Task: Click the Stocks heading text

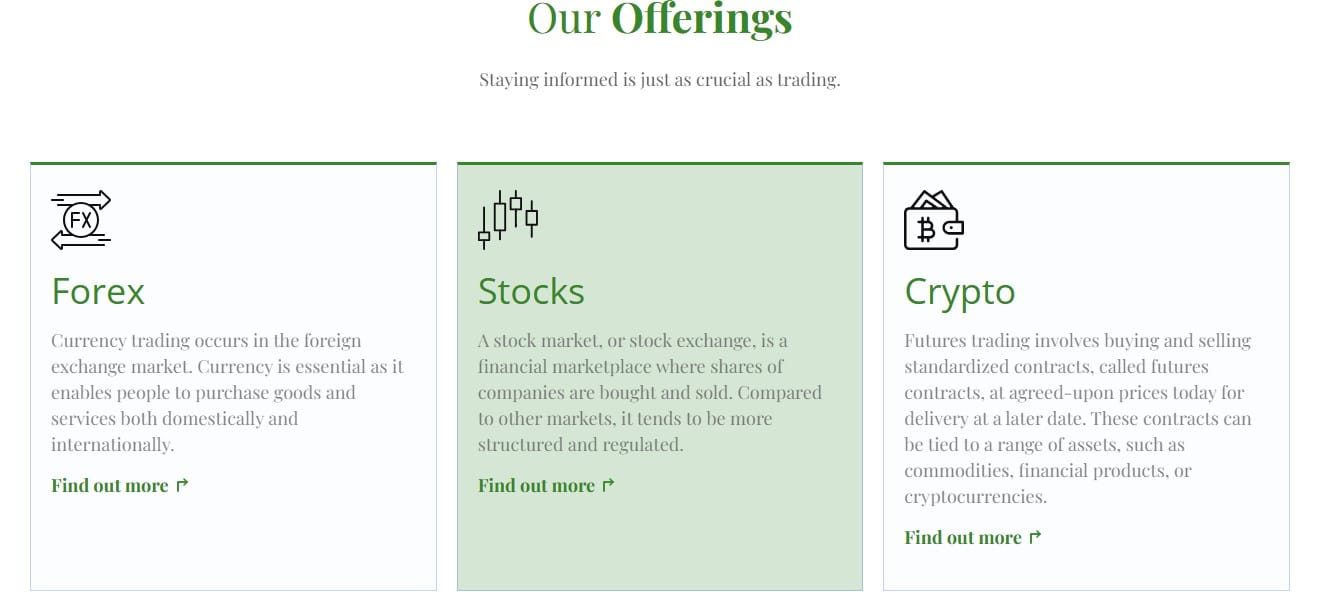Action: [531, 291]
